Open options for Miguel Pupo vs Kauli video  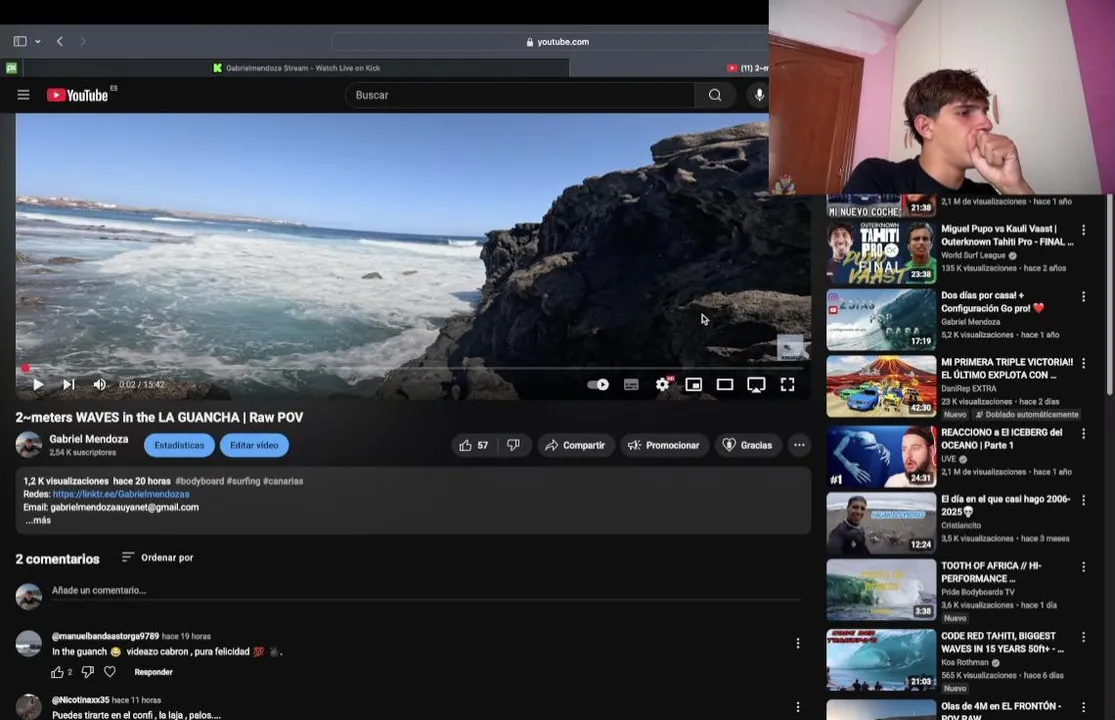1083,230
